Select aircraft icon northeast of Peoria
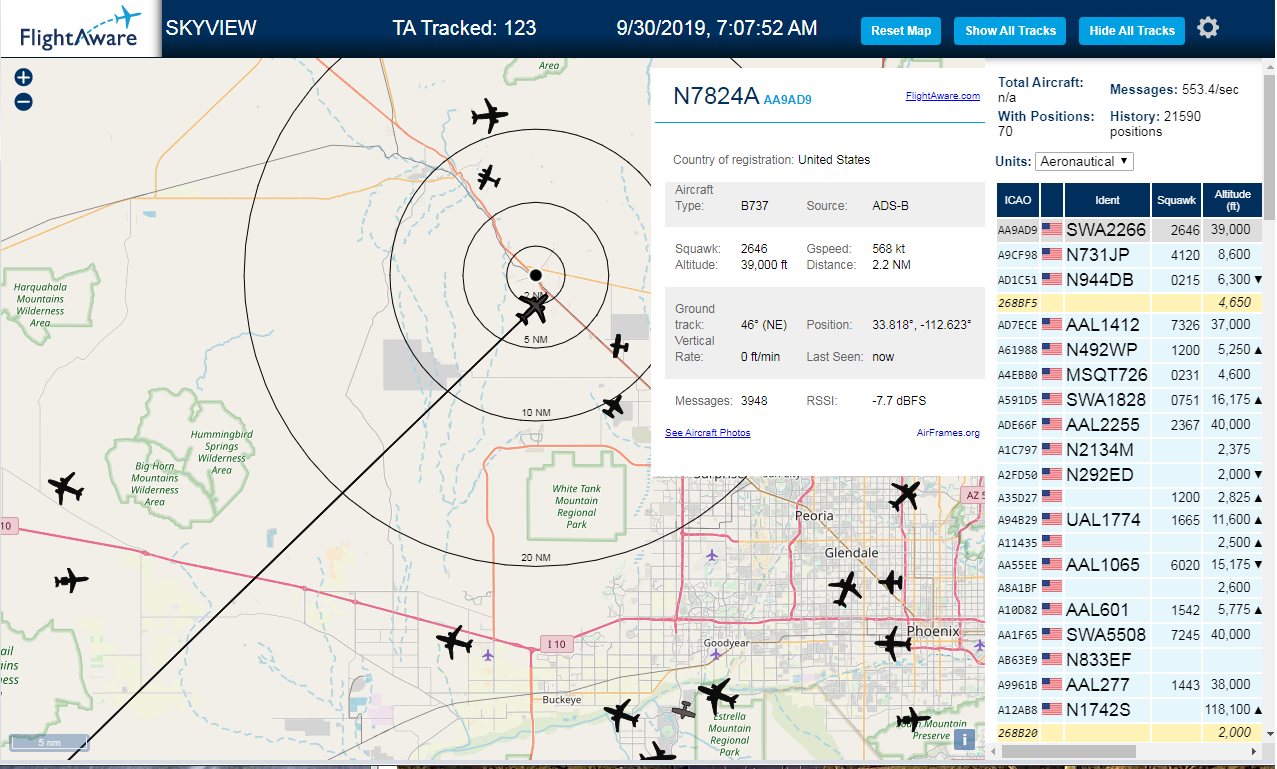 coord(905,494)
